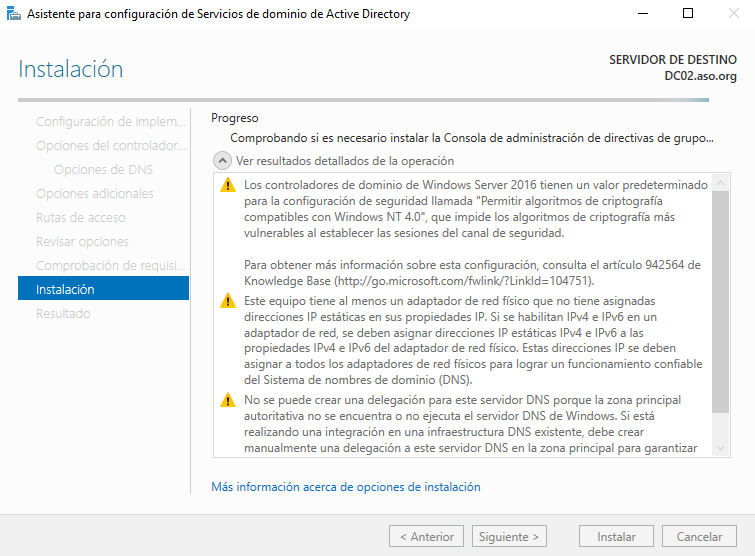Click the results list vertical scrollbar
Screen dimensions: 755x556
coord(721,300)
